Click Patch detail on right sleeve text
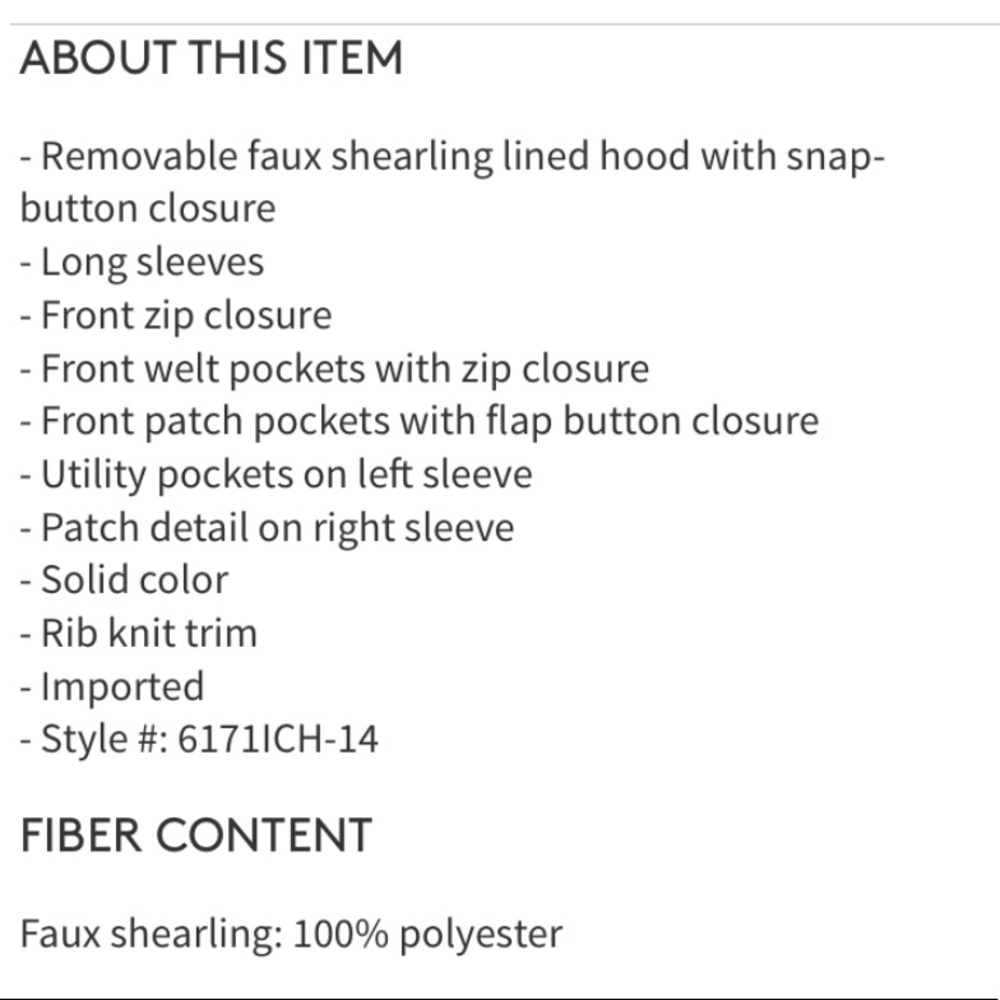This screenshot has height=1000, width=1000. point(277,527)
